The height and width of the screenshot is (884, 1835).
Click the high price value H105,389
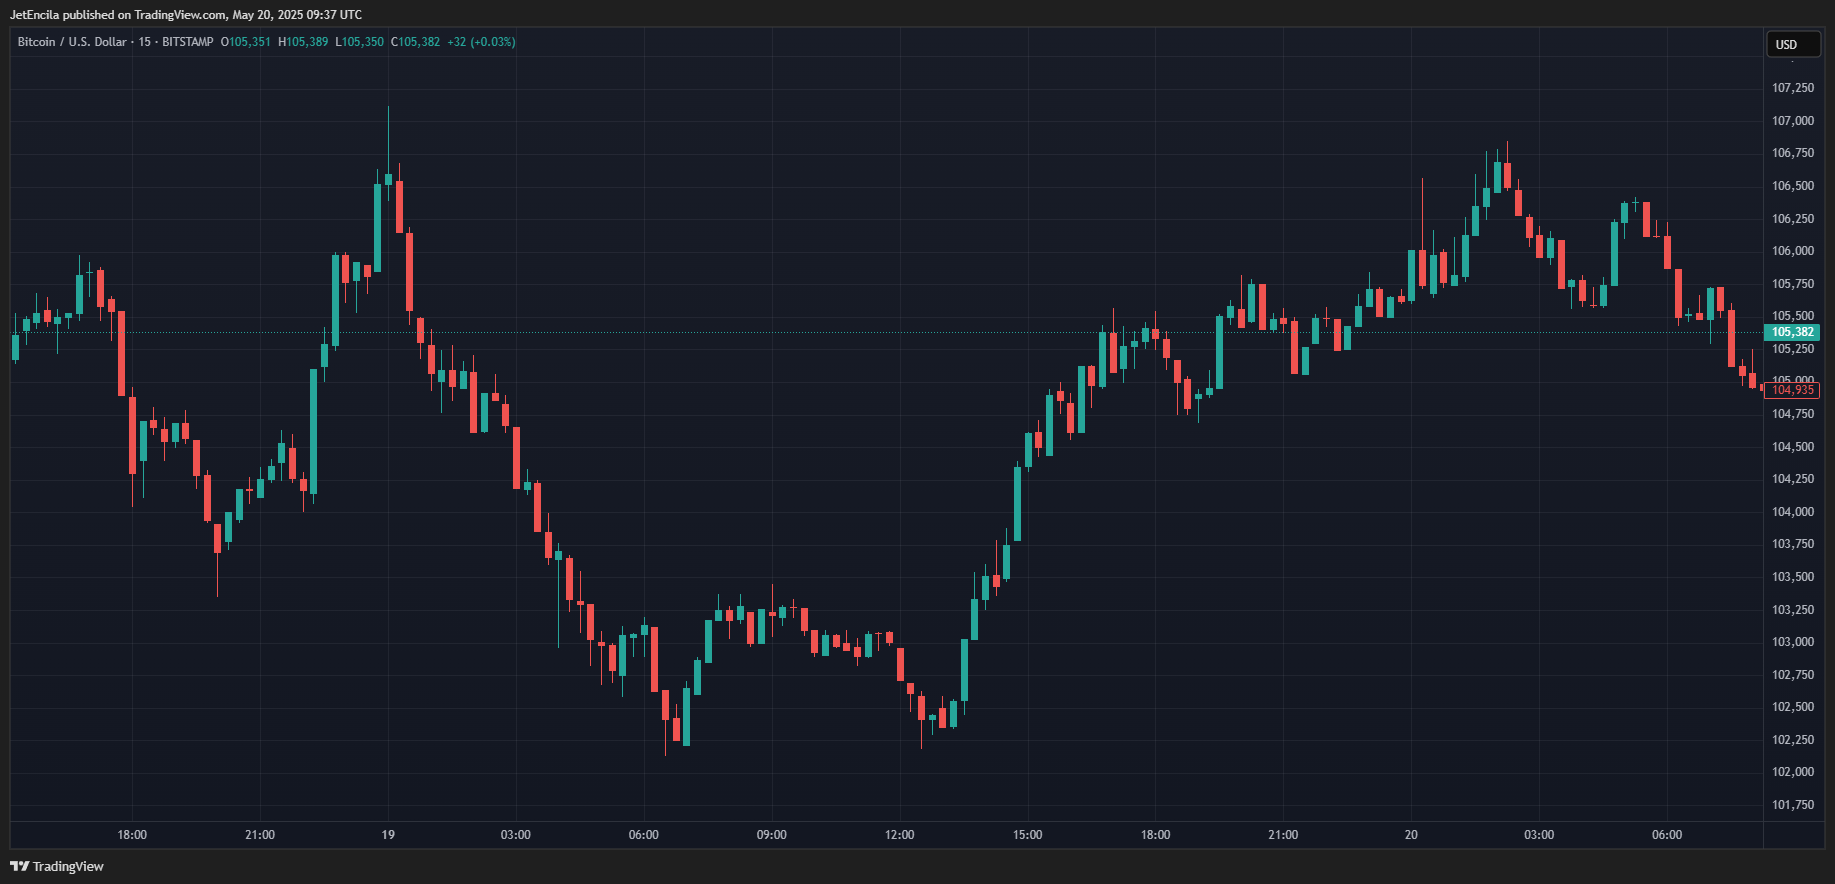303,42
